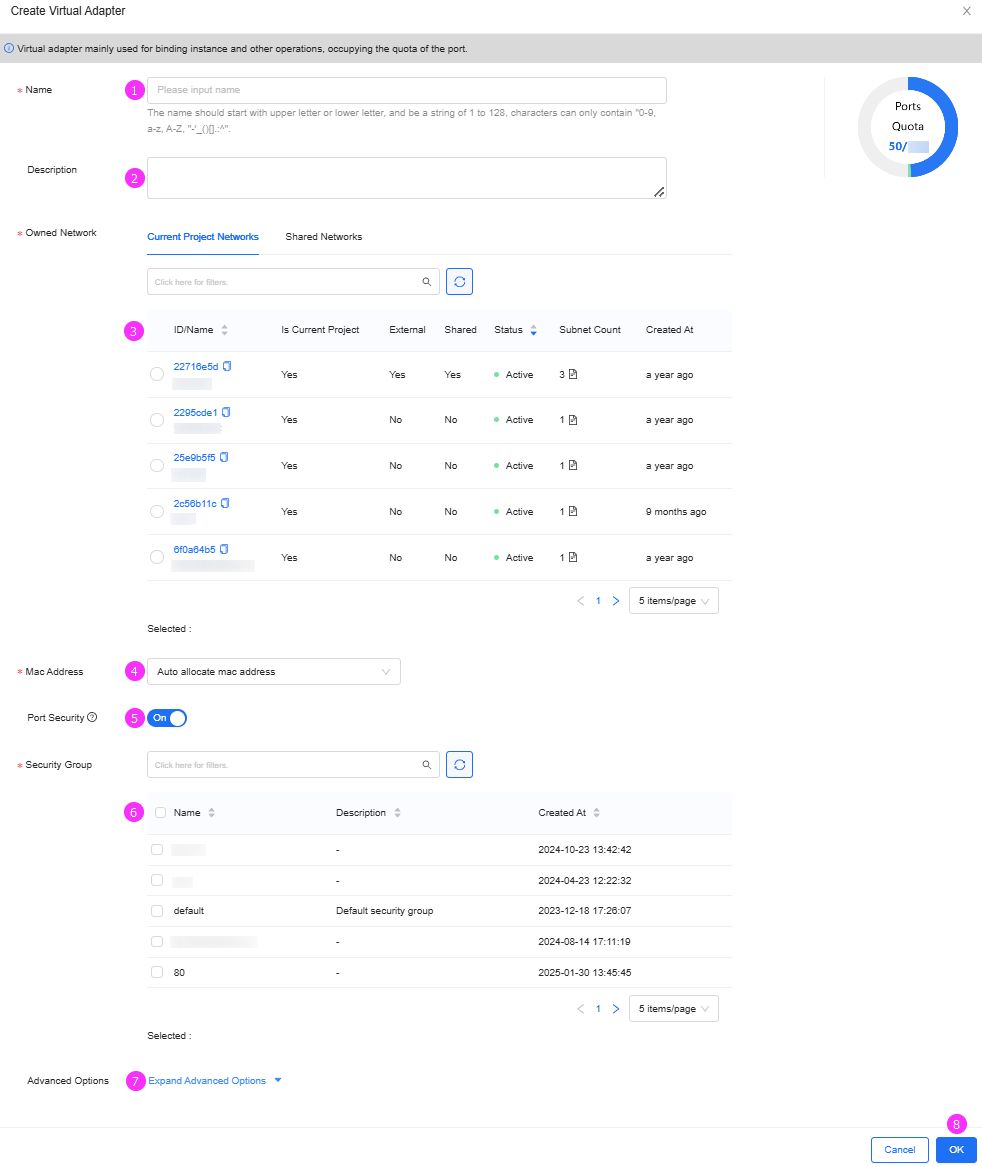Copy the ID of network 6f0a64b5
Image resolution: width=982 pixels, height=1167 pixels.
[224, 549]
